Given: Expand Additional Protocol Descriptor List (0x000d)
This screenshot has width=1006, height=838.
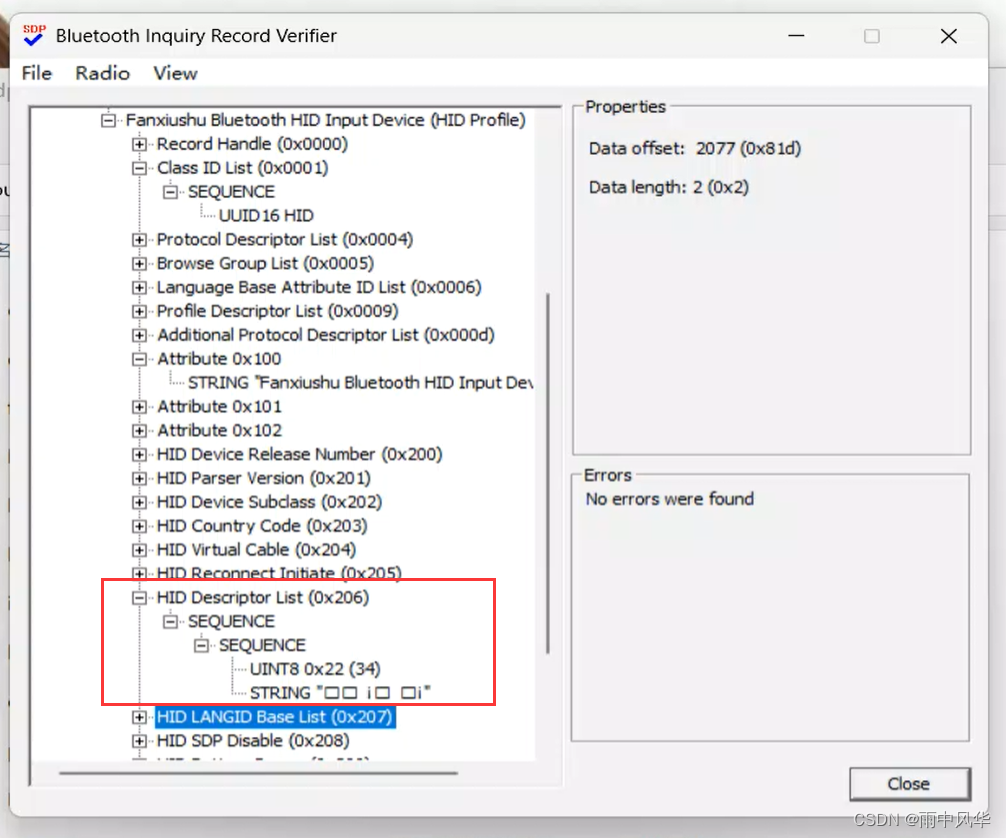Looking at the screenshot, I should pyautogui.click(x=139, y=335).
